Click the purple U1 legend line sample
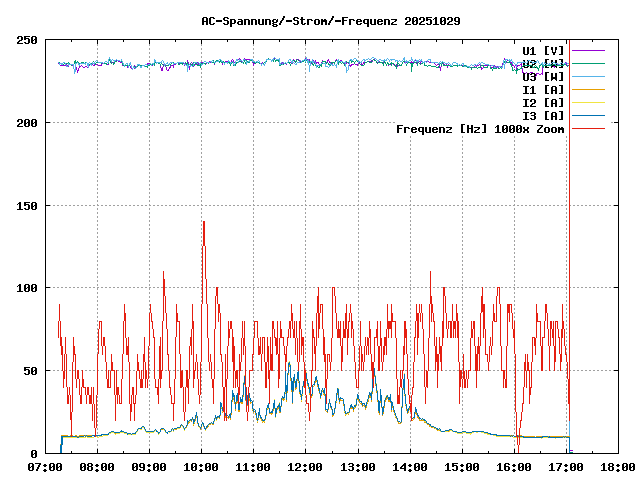This screenshot has height=480, width=640. coord(588,50)
